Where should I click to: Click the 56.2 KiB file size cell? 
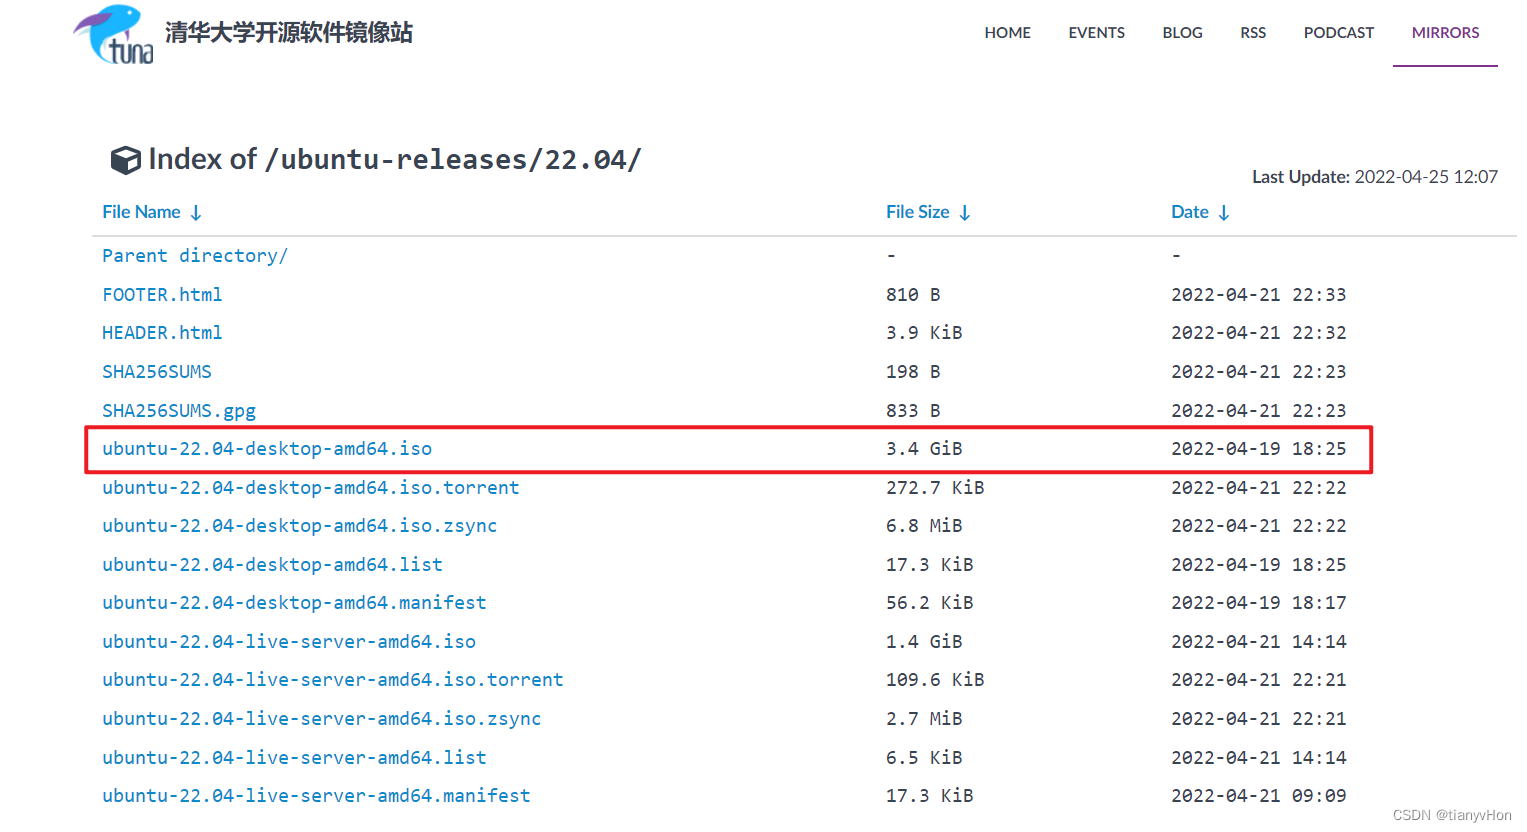pos(930,603)
